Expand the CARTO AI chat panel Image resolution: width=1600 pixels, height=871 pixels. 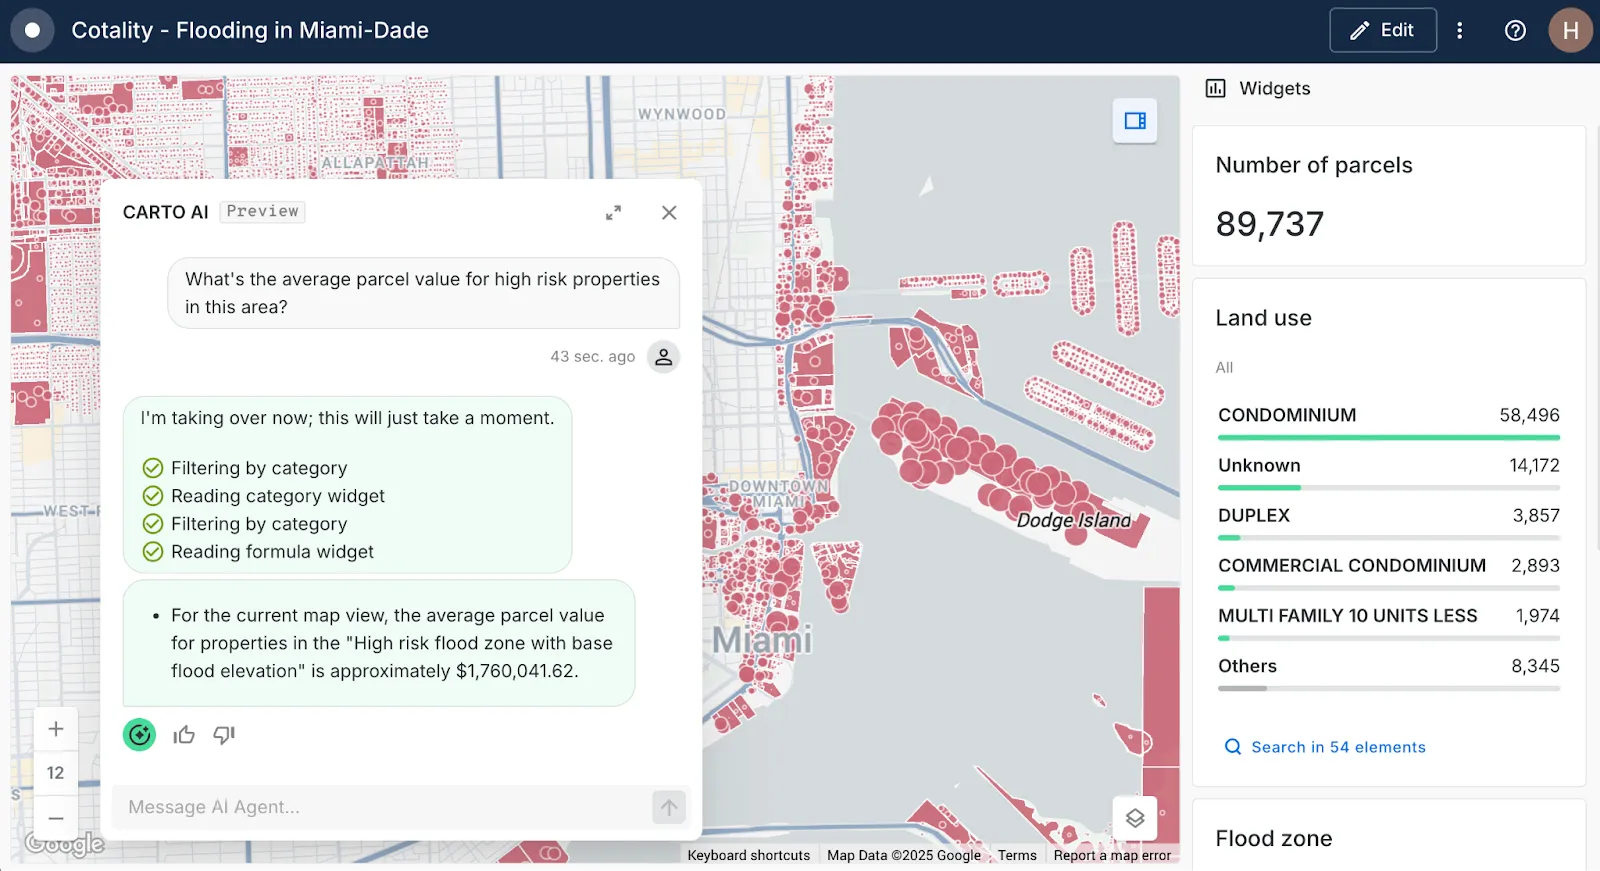pos(613,213)
